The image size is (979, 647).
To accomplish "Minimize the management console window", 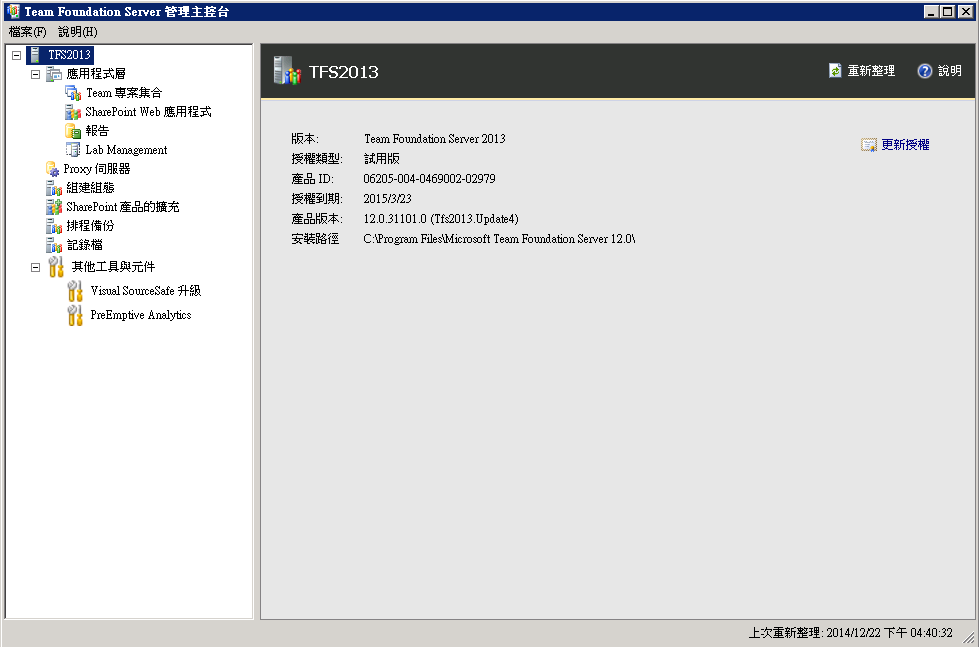I will pos(932,11).
